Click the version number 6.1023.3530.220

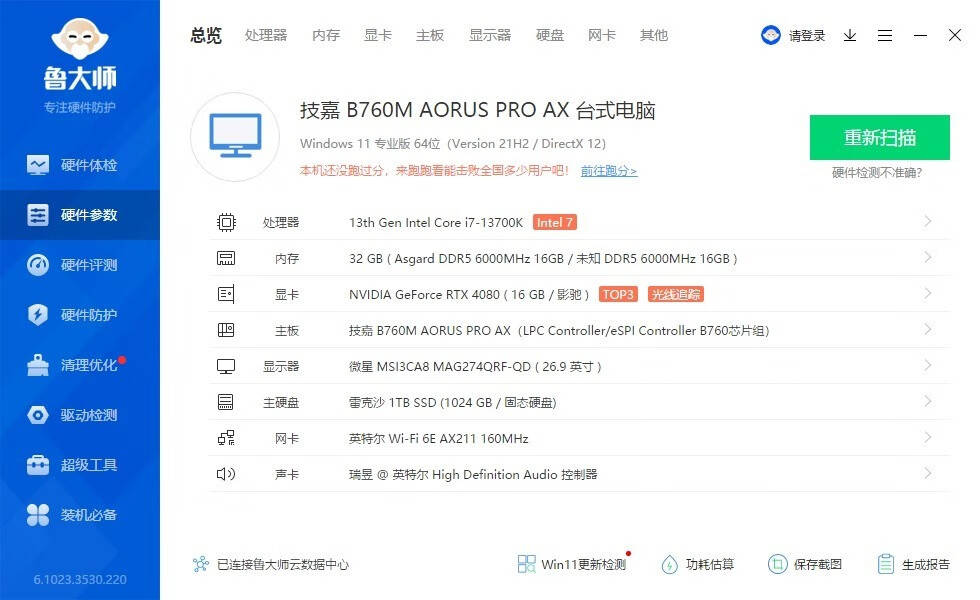click(80, 580)
